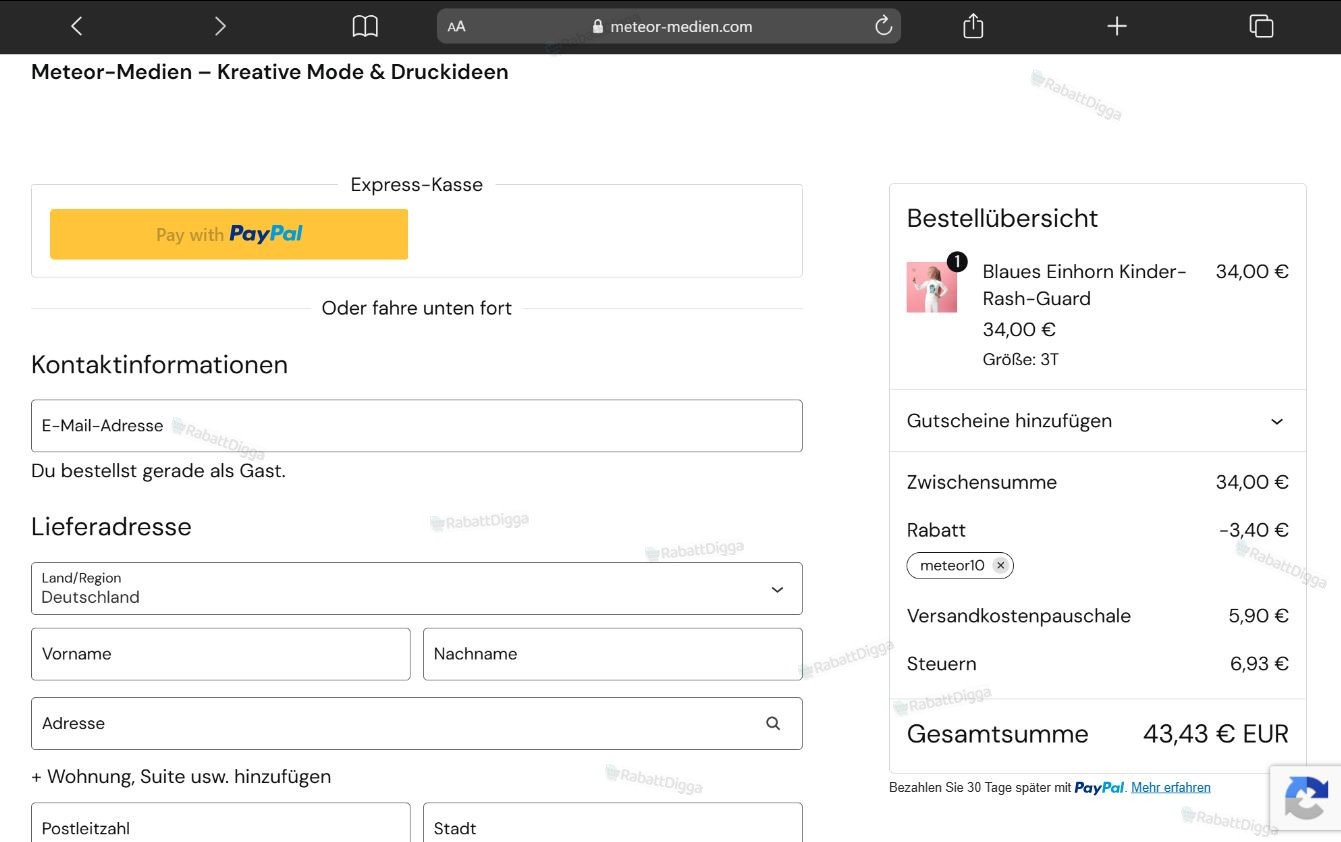Focus the E-Mail-Adresse field

click(417, 426)
